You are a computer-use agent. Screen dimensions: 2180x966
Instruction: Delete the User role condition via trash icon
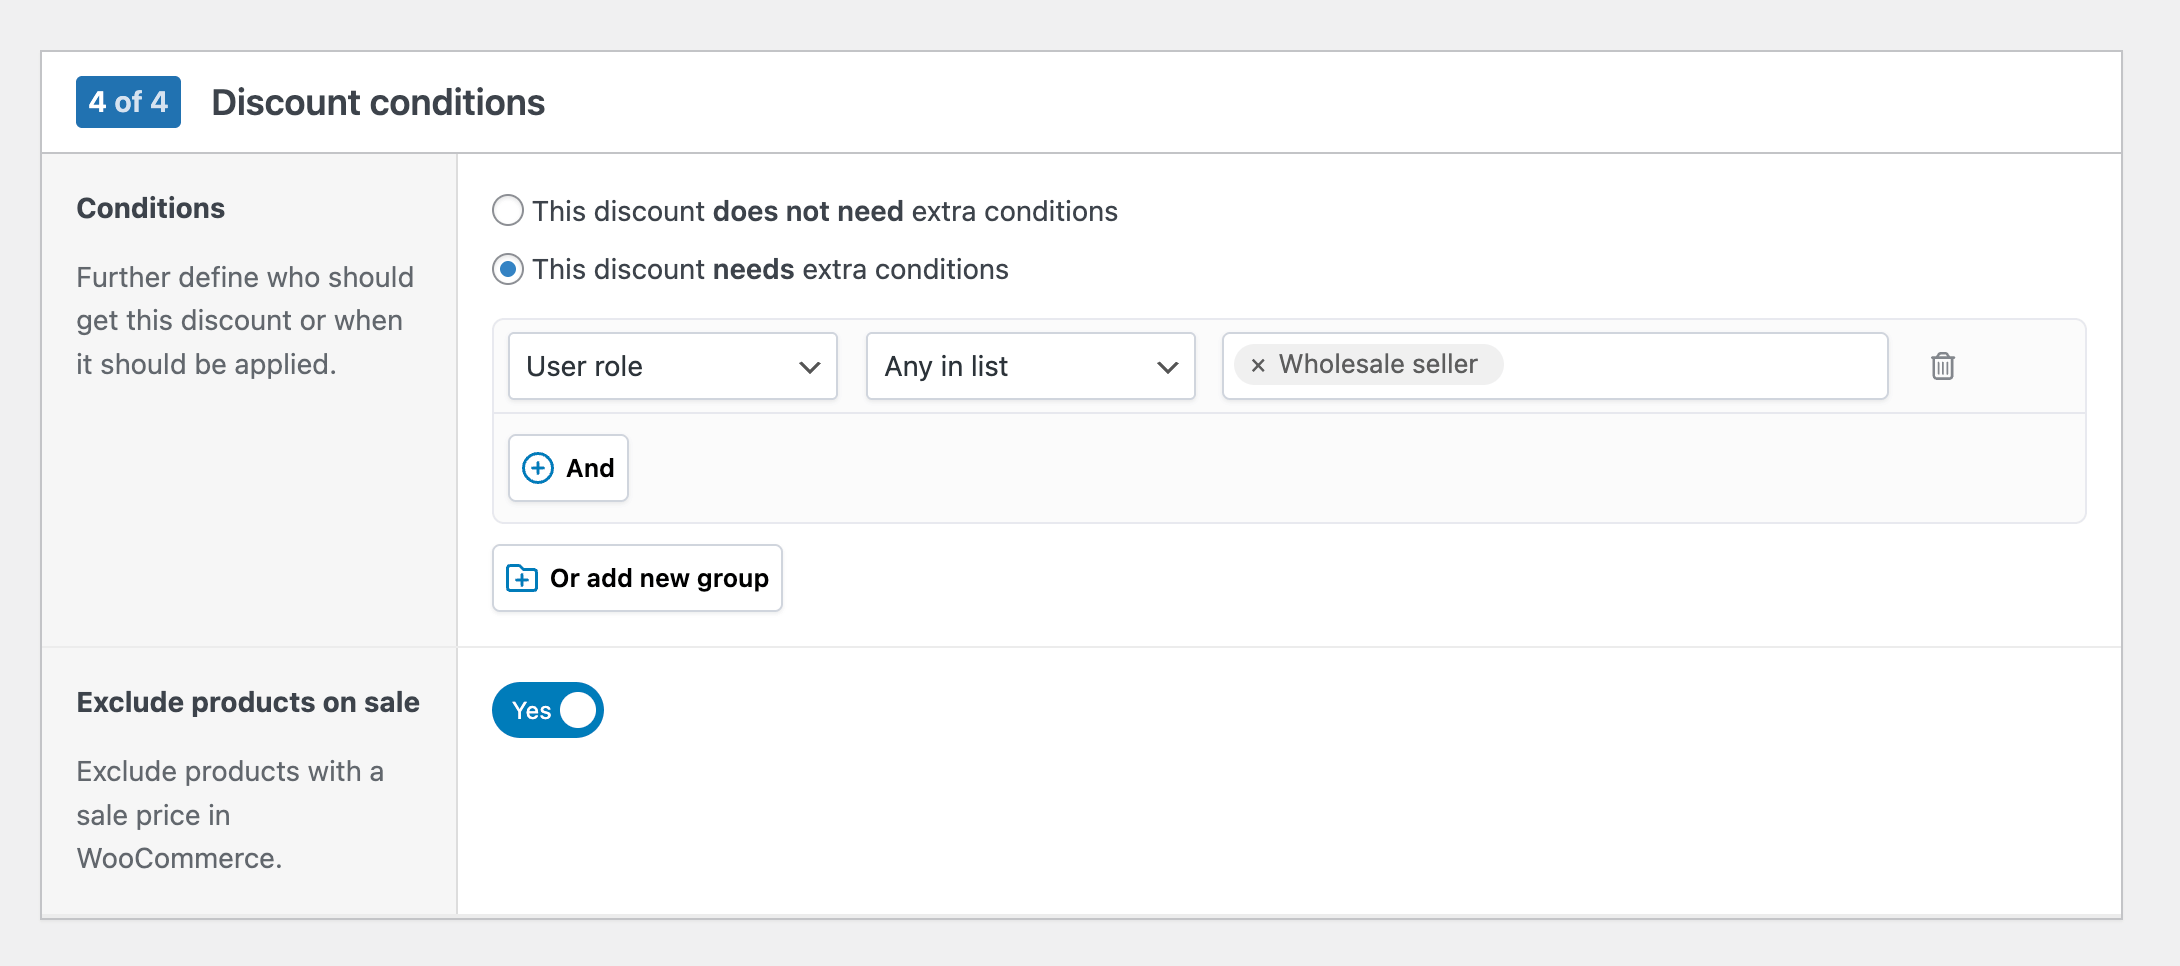1942,366
